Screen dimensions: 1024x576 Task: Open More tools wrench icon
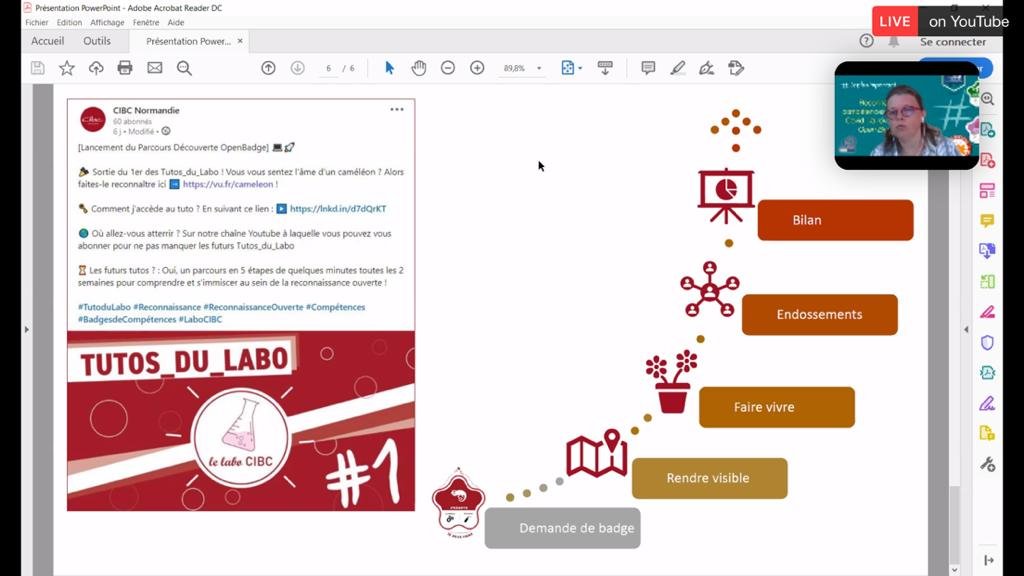coord(987,464)
